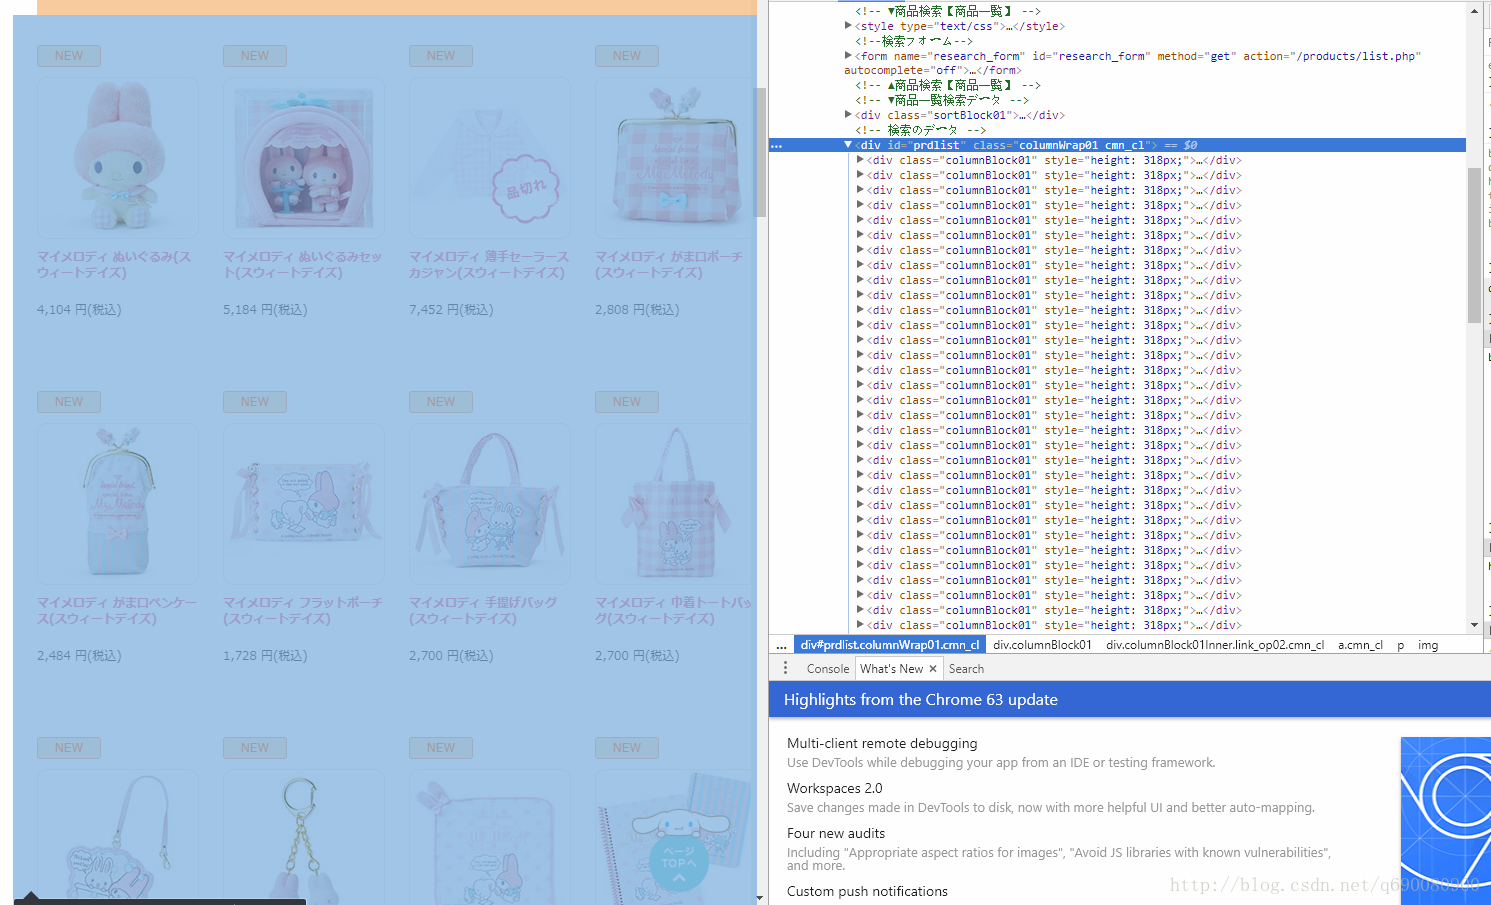The width and height of the screenshot is (1491, 905).
Task: Click the 検索フォーム comment line
Action: (x=913, y=41)
